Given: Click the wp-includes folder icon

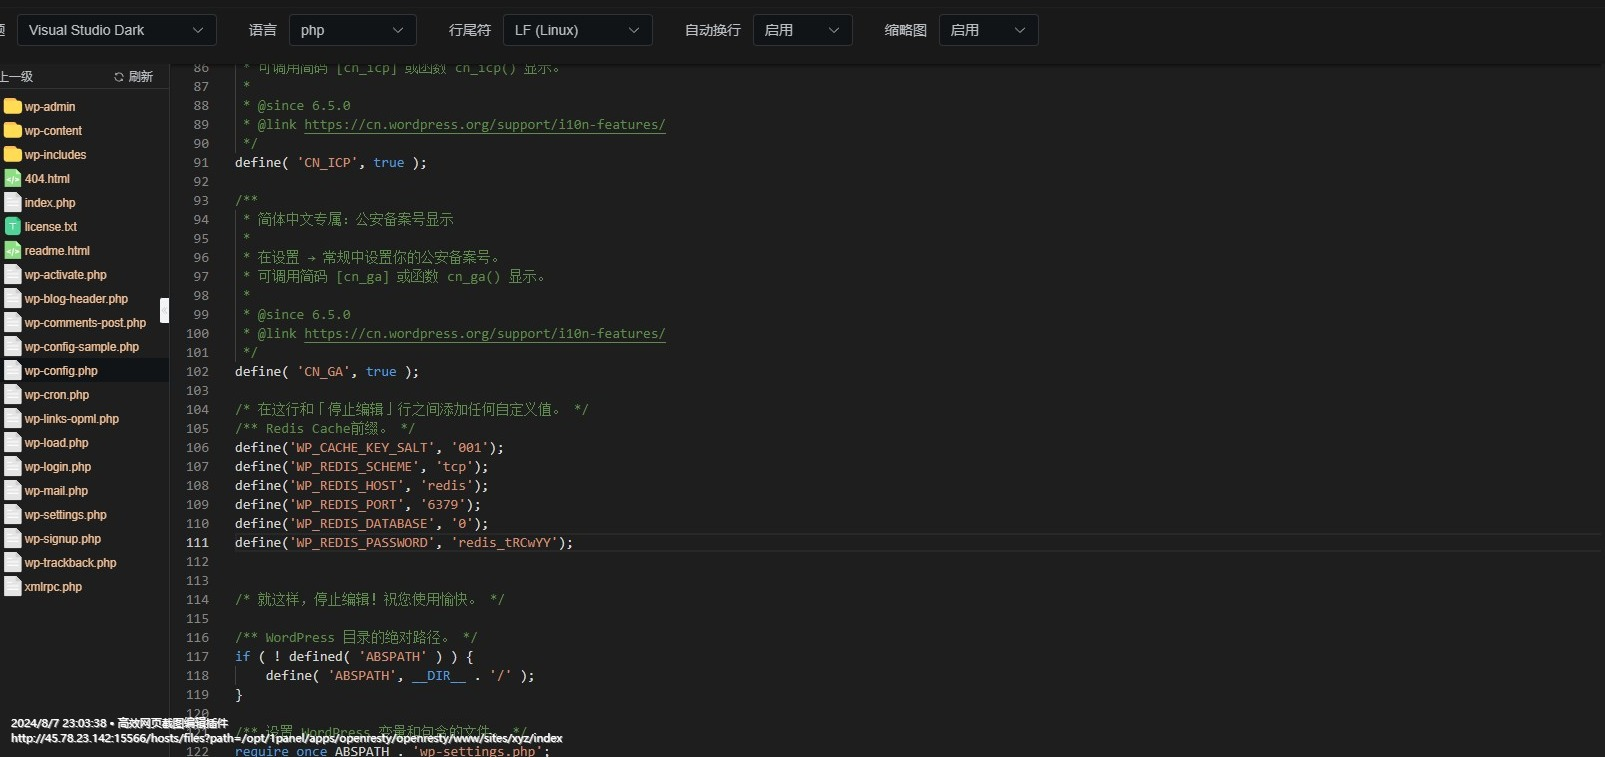Looking at the screenshot, I should coord(13,154).
